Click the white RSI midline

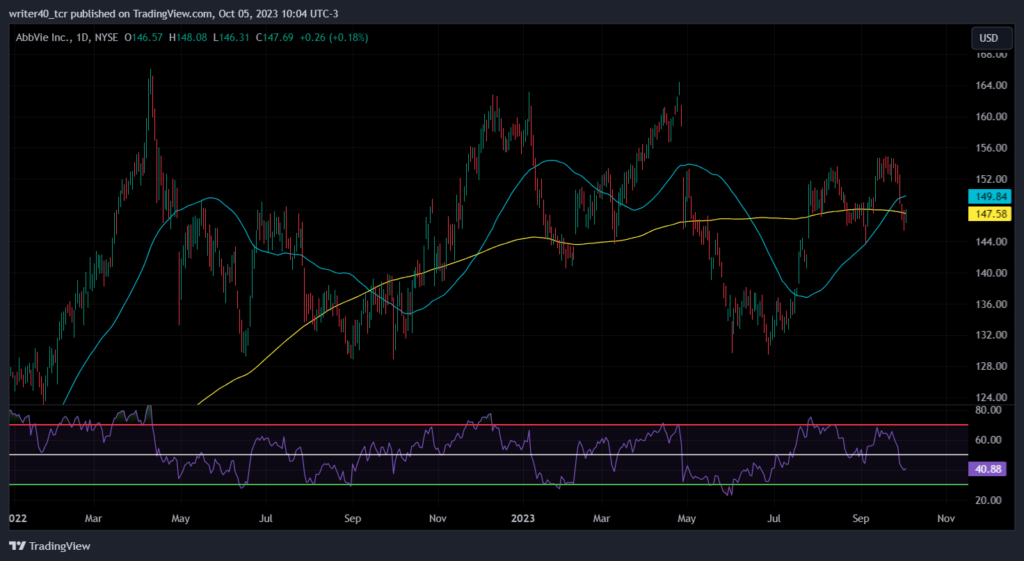(488, 455)
